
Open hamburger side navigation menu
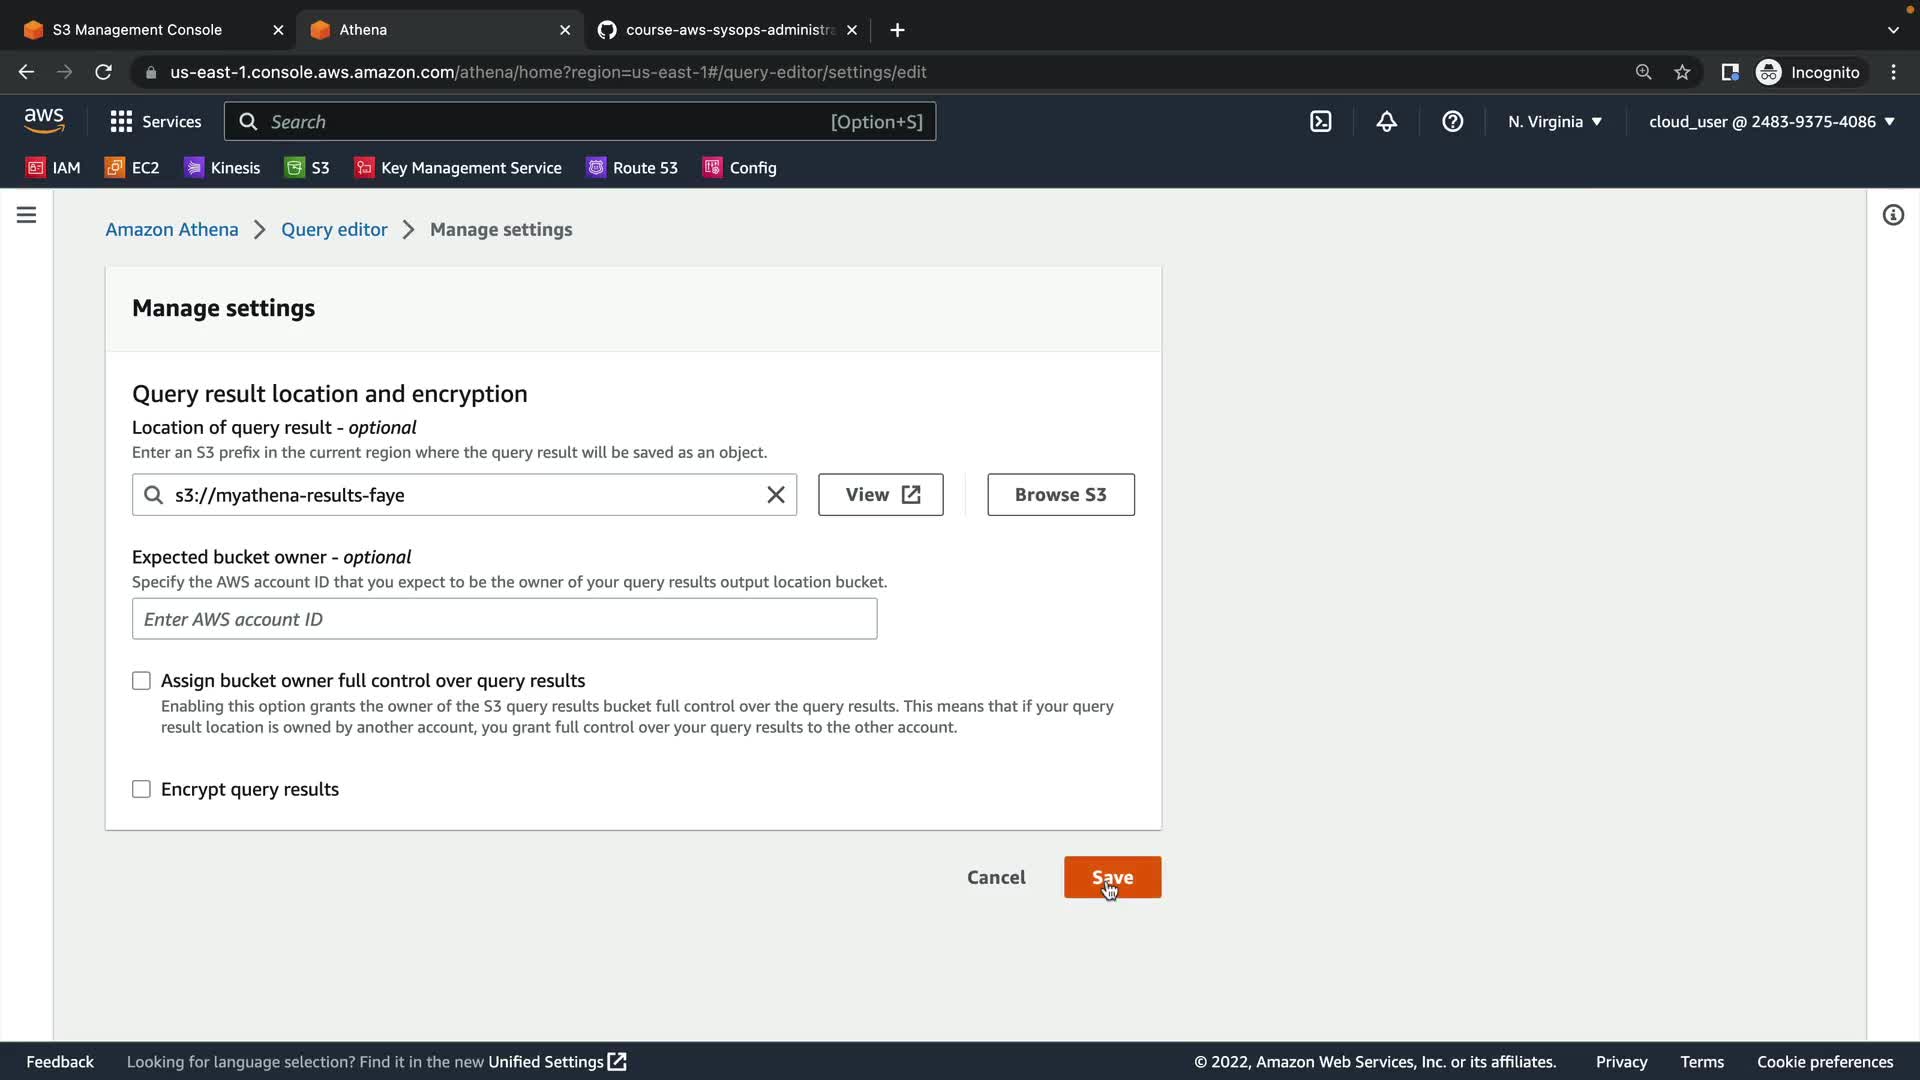pyautogui.click(x=27, y=215)
